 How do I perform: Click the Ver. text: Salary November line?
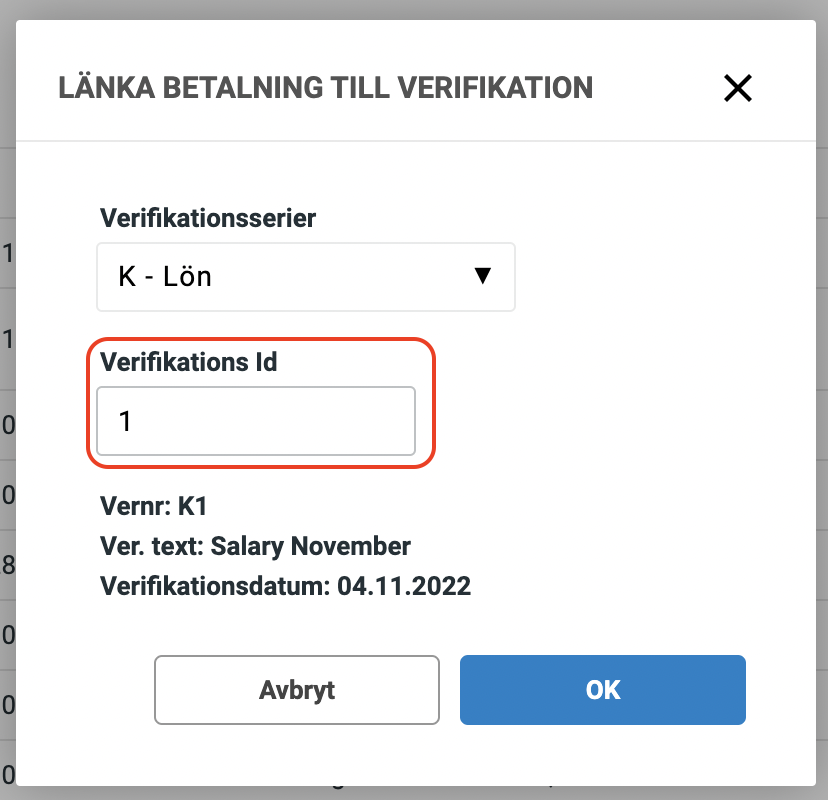tap(255, 547)
